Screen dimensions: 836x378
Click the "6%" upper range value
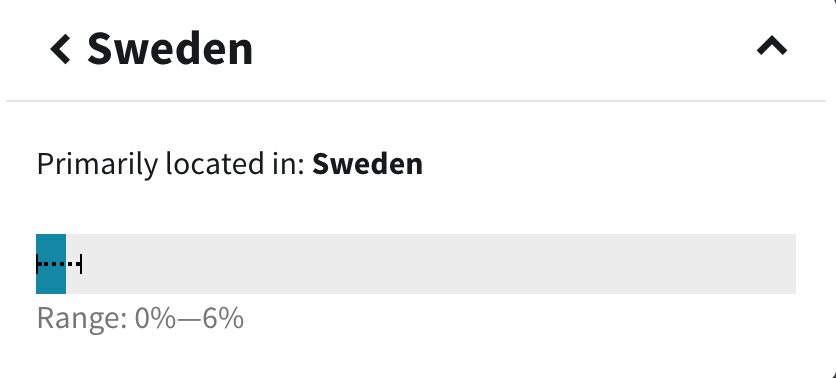(x=223, y=319)
